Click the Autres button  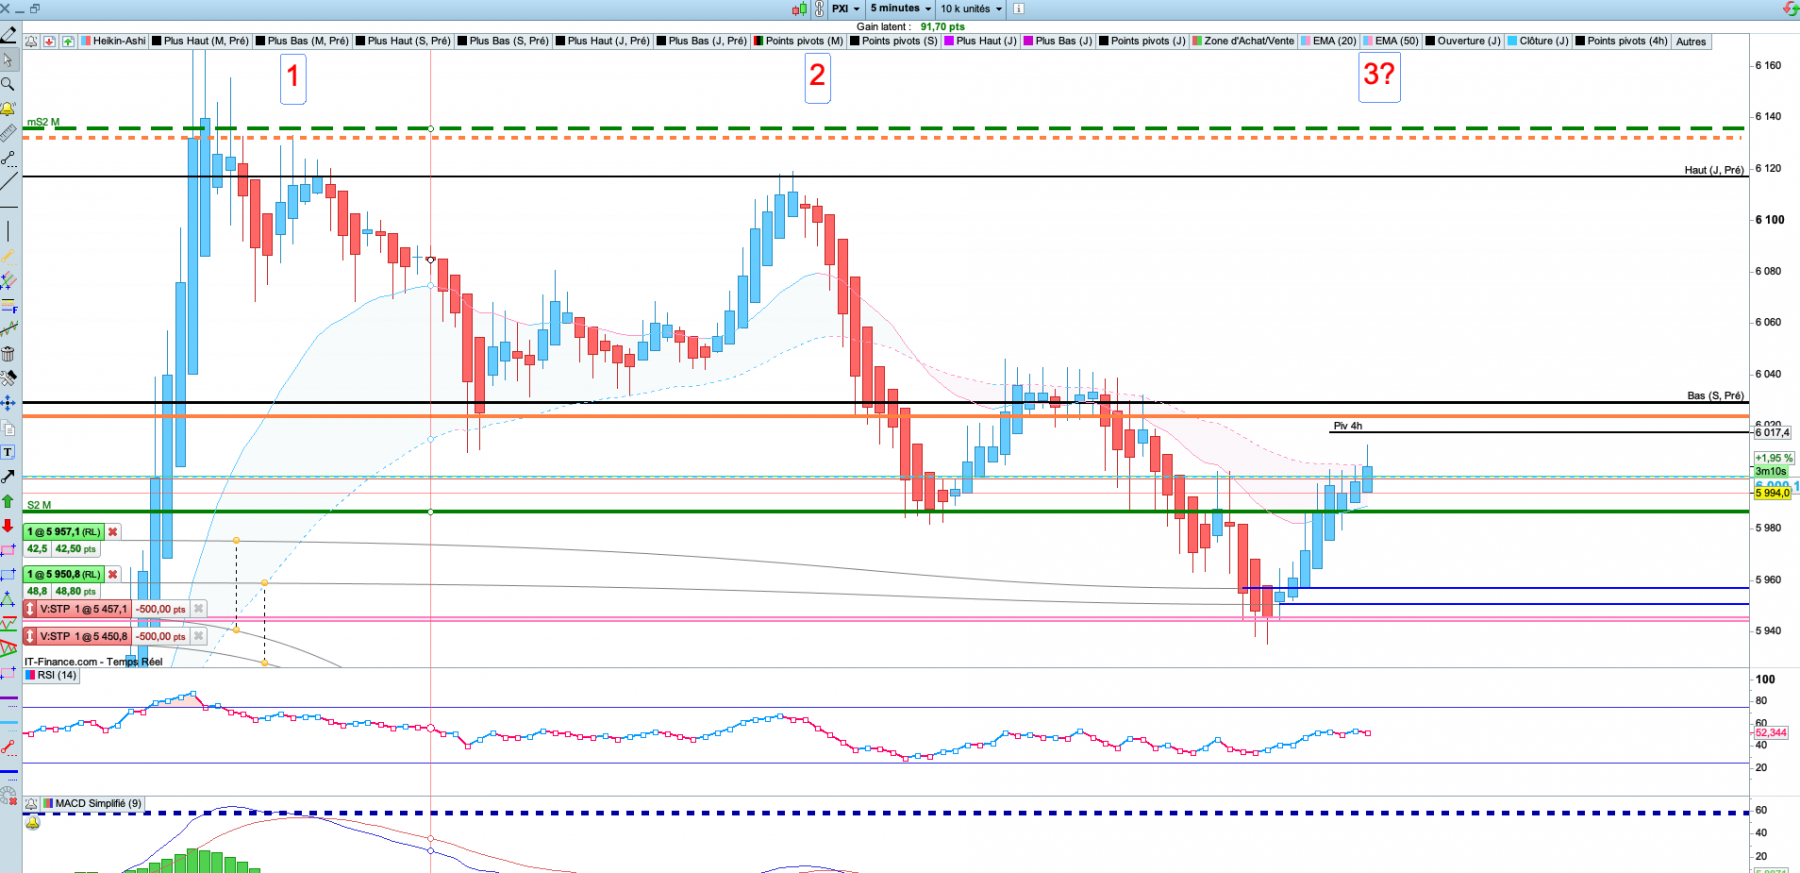(x=1691, y=42)
